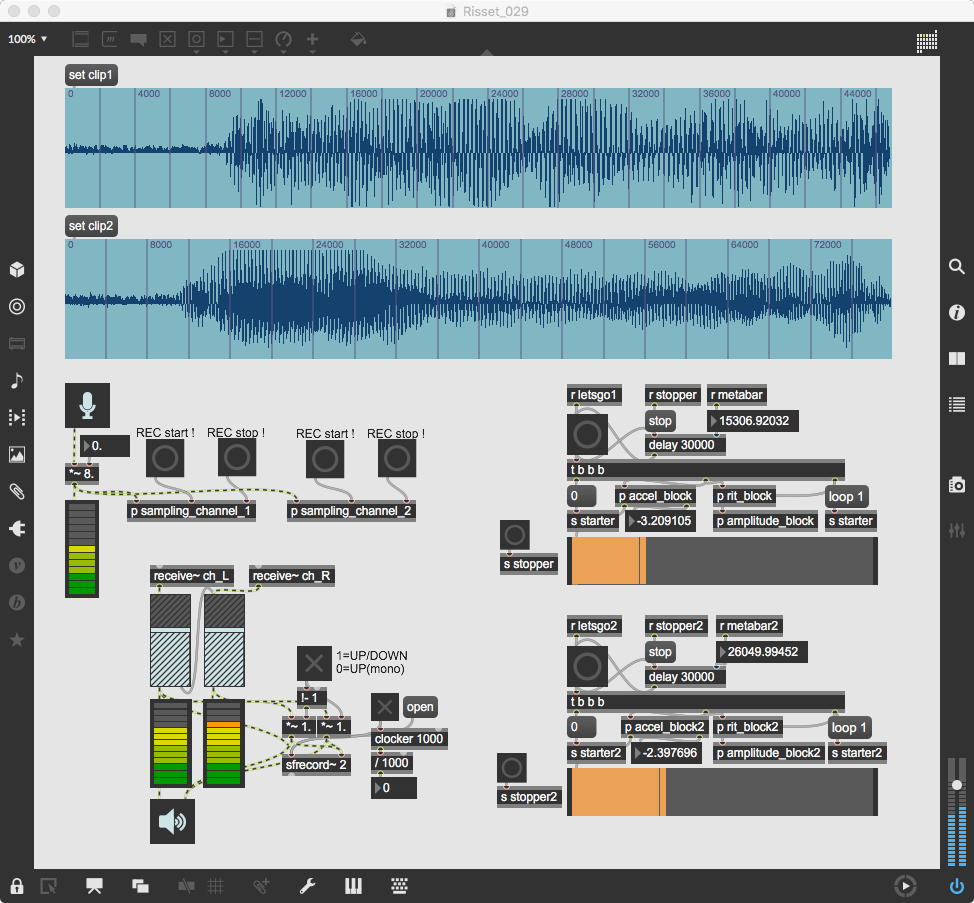This screenshot has height=903, width=974.
Task: Expand the dial object dropdown in top toolbar
Action: (283, 41)
